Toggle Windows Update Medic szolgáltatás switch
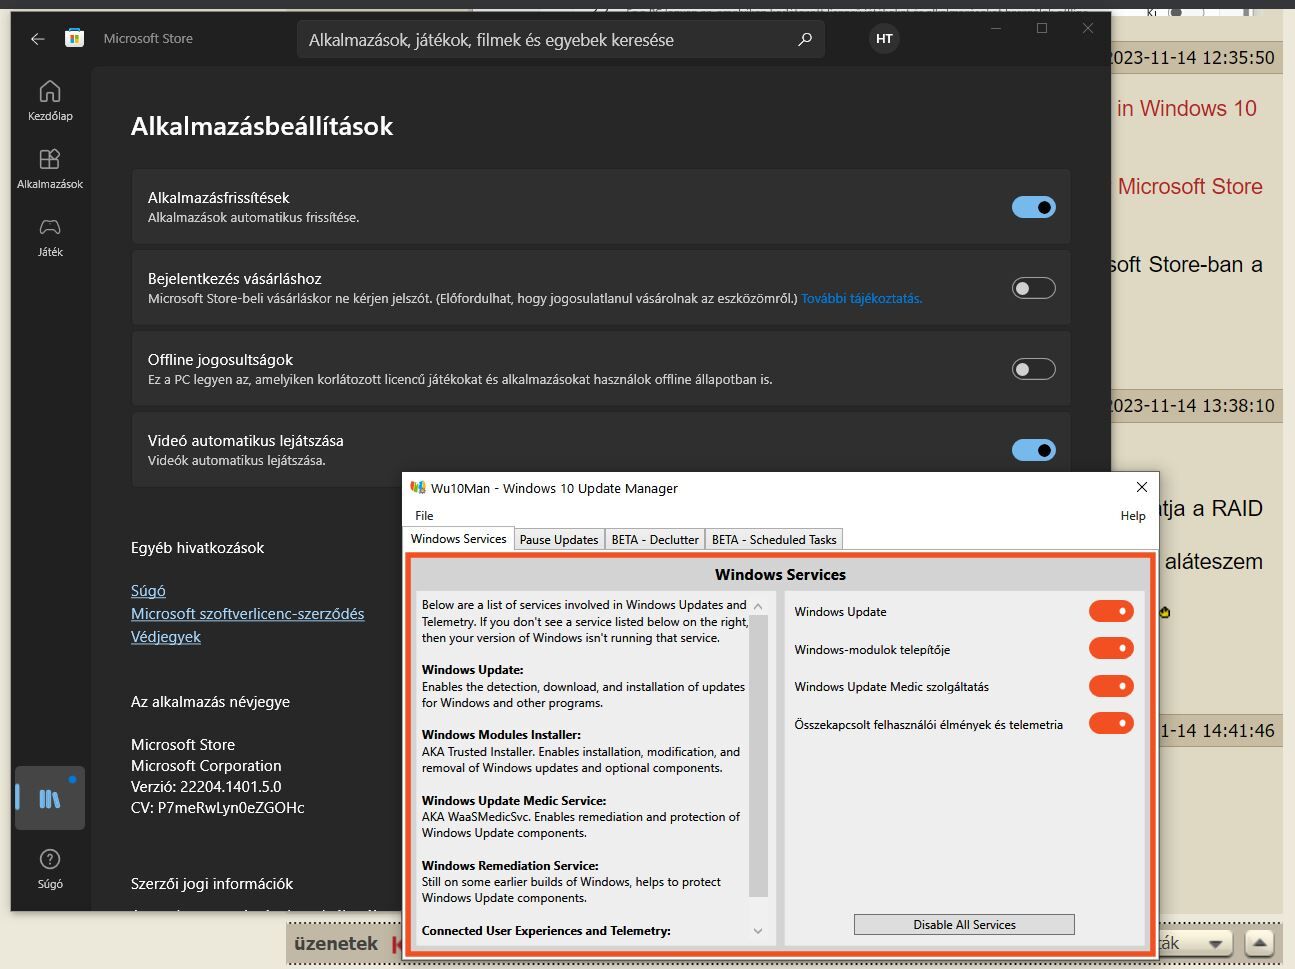Screen dimensions: 1295x969 point(1111,686)
